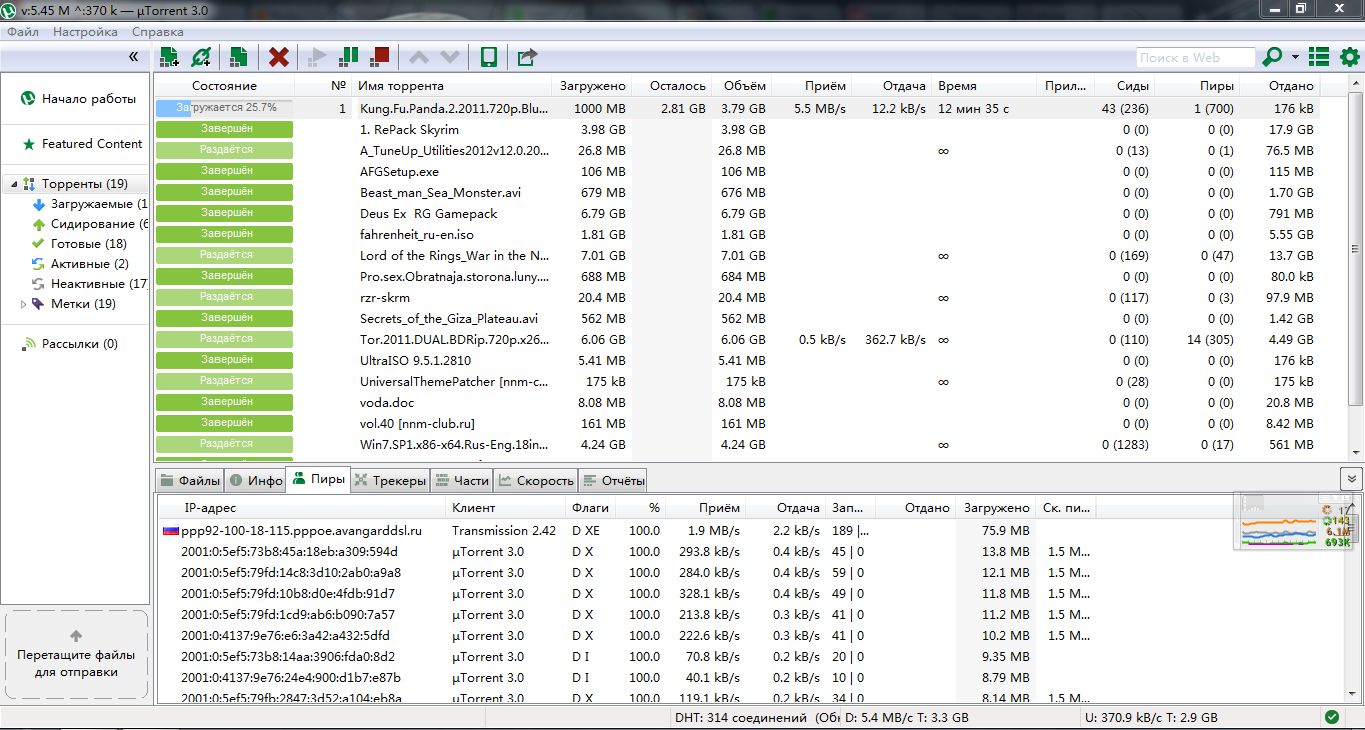Click the Move Down Queue arrow
Image resolution: width=1365 pixels, height=730 pixels.
[450, 57]
